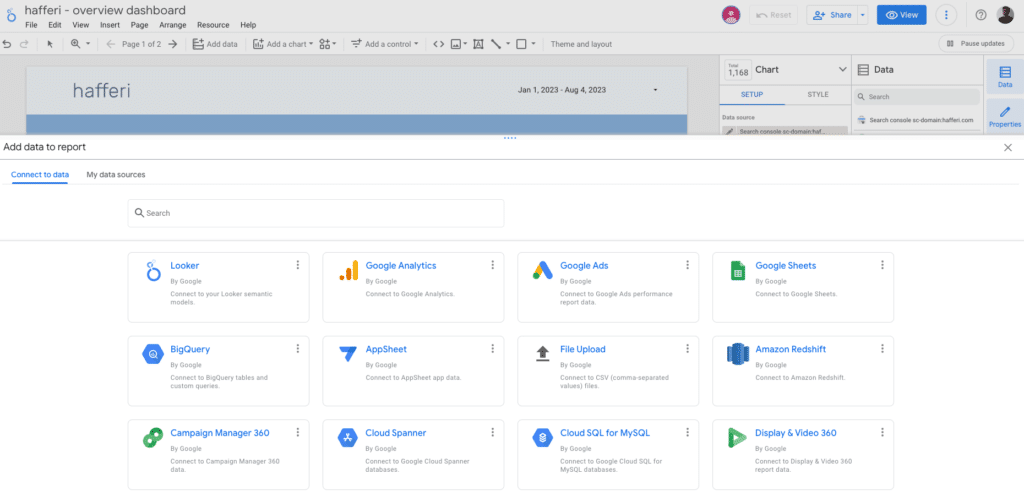Select the Connect to data tab
Viewport: 1024px width, 496px height.
(x=40, y=175)
